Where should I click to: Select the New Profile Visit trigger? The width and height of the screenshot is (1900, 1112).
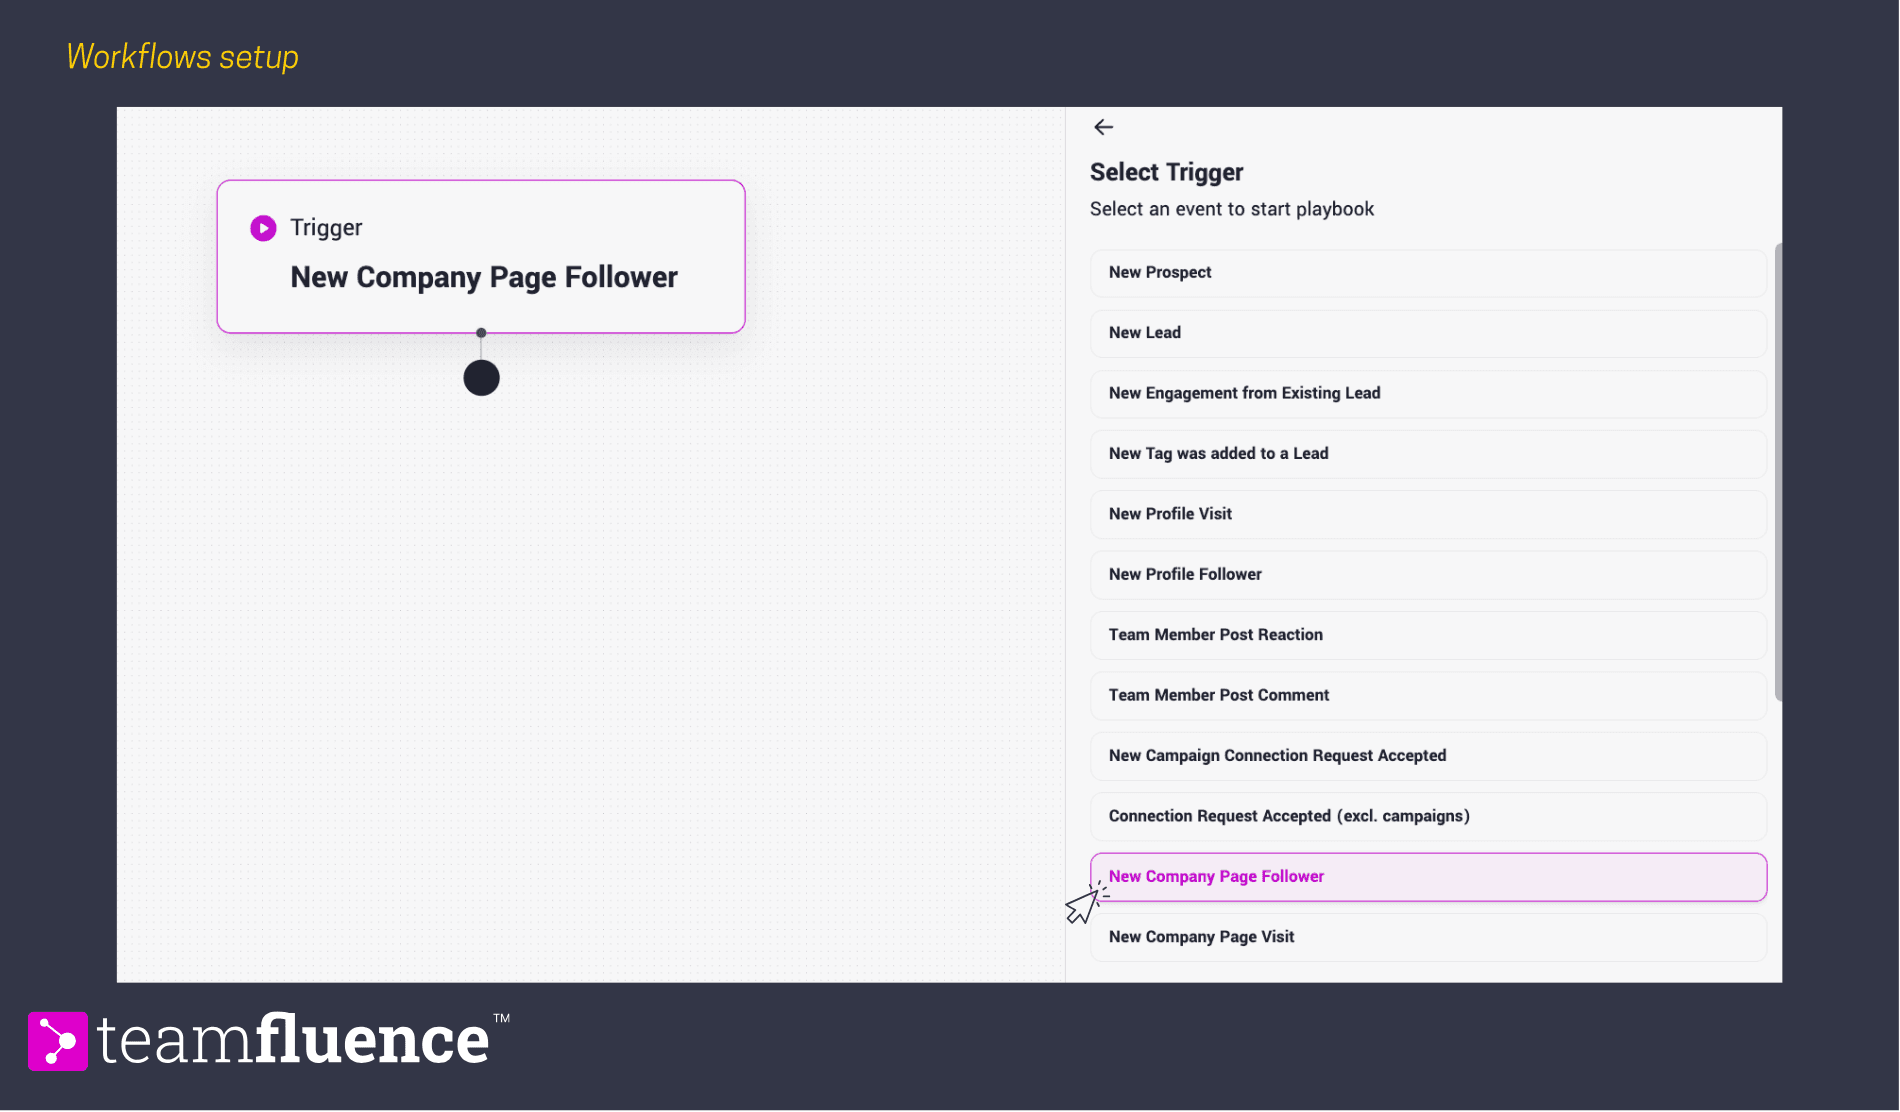point(1427,514)
